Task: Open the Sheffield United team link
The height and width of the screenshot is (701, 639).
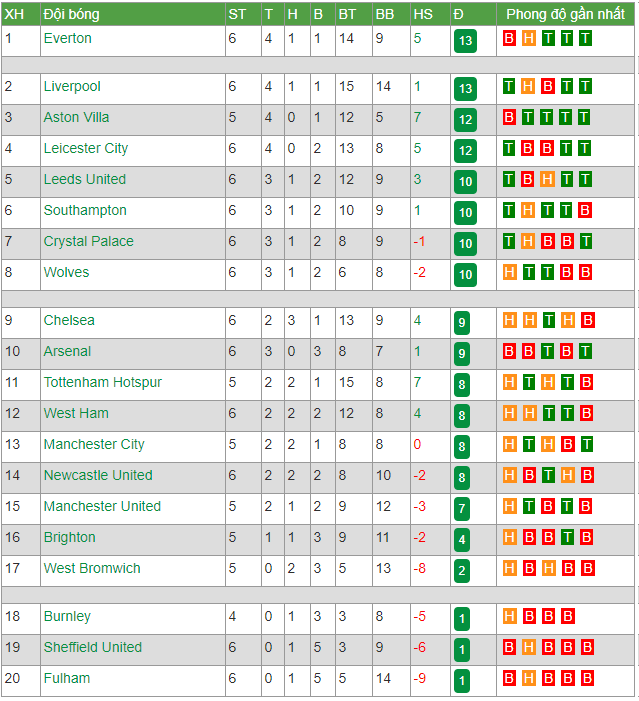Action: coord(93,647)
